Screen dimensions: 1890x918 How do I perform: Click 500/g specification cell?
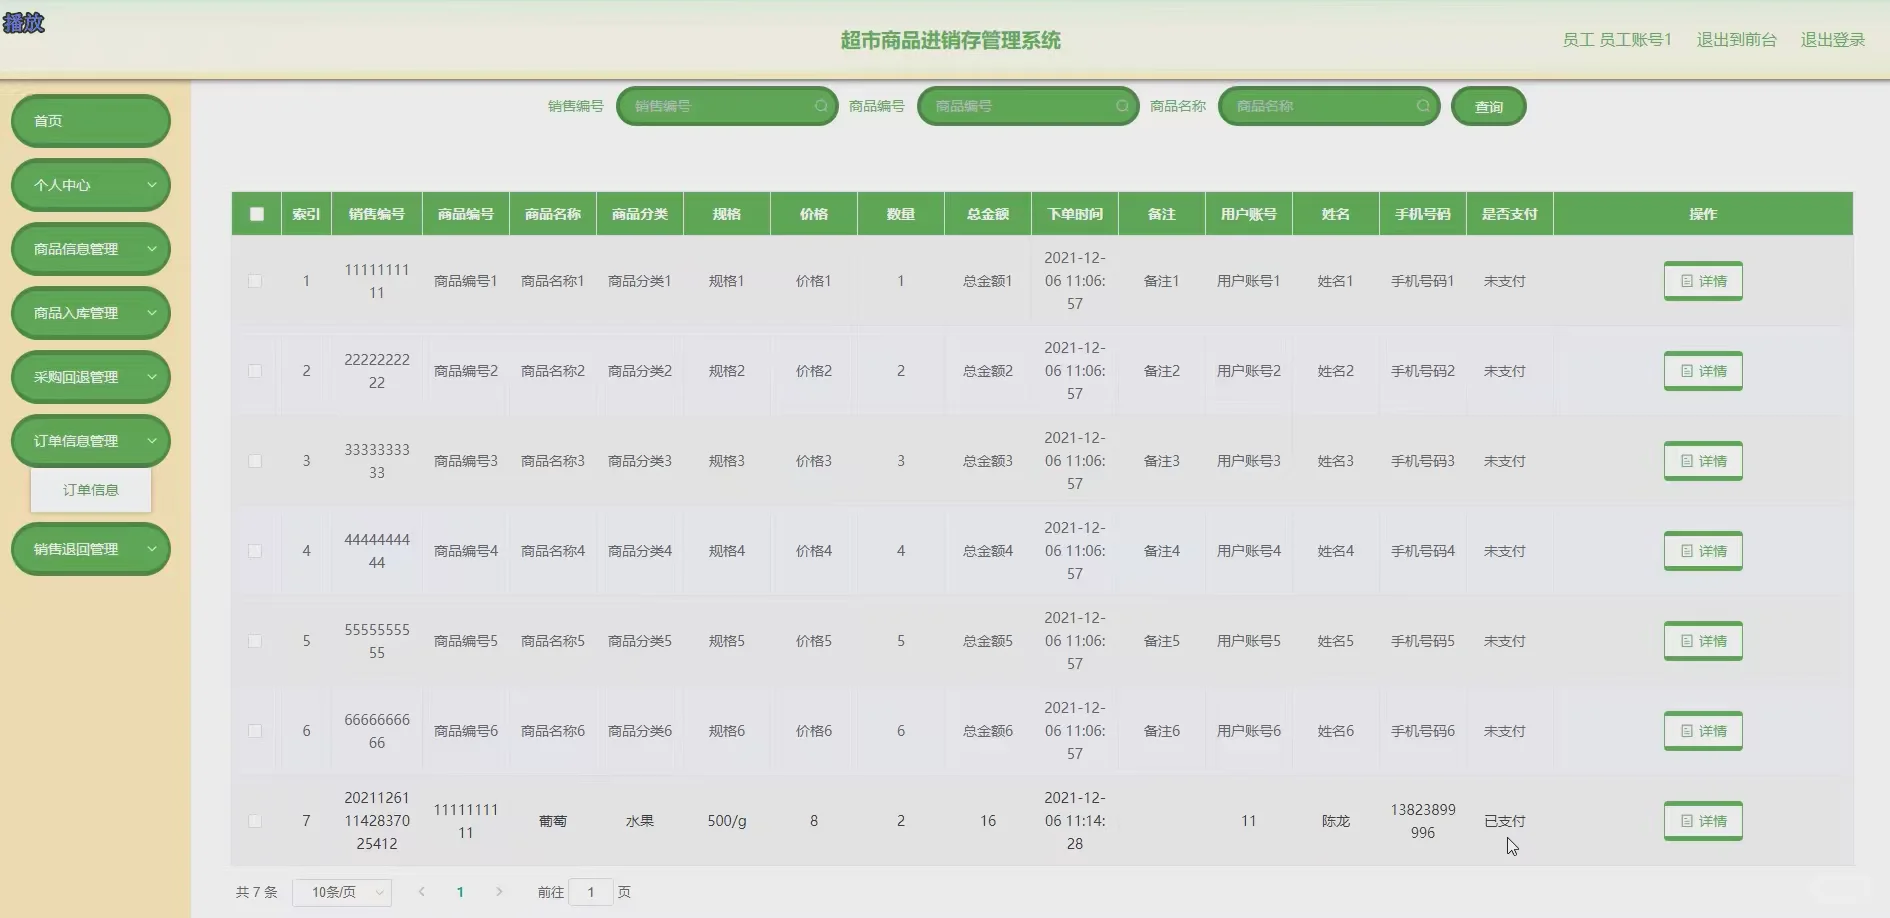pyautogui.click(x=727, y=821)
